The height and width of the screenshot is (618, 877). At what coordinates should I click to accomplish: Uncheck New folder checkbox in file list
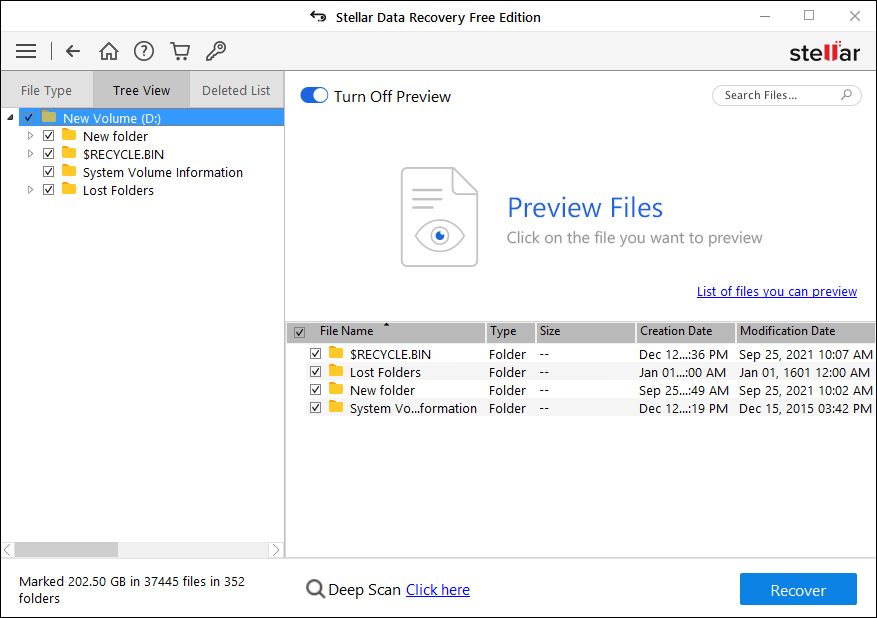(x=315, y=389)
